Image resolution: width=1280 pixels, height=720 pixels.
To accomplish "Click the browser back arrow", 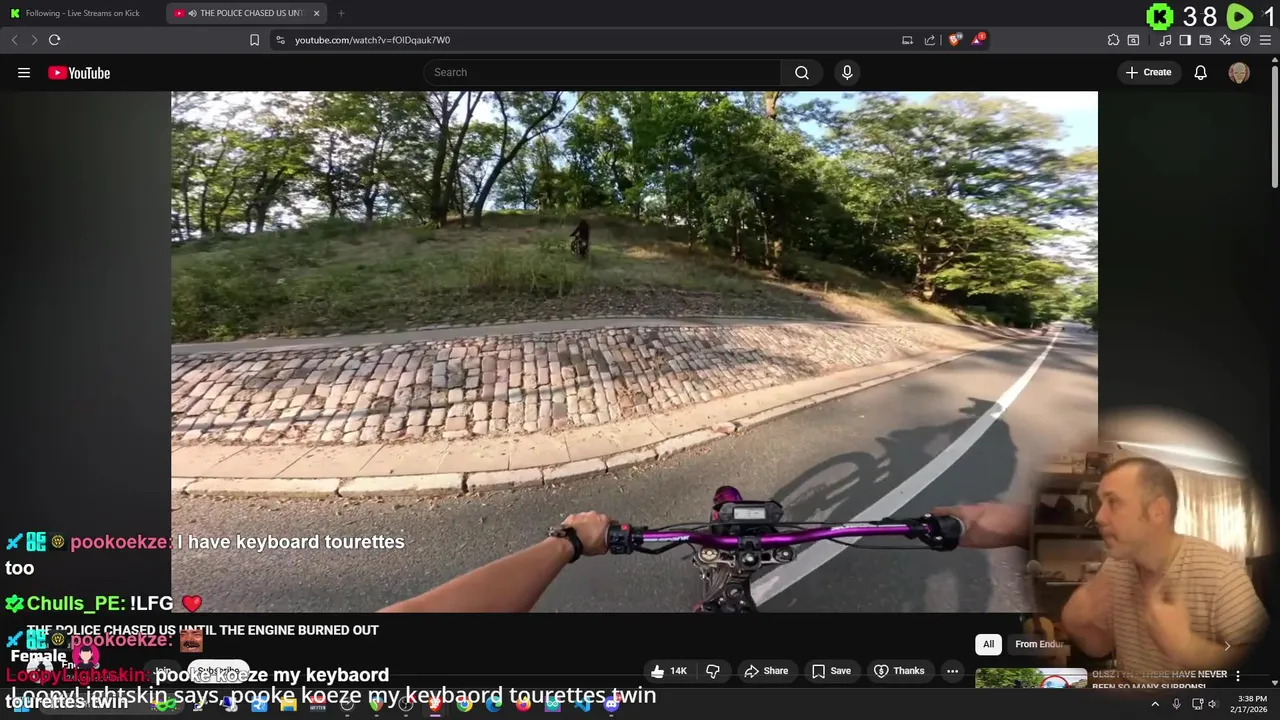I will 14,40.
